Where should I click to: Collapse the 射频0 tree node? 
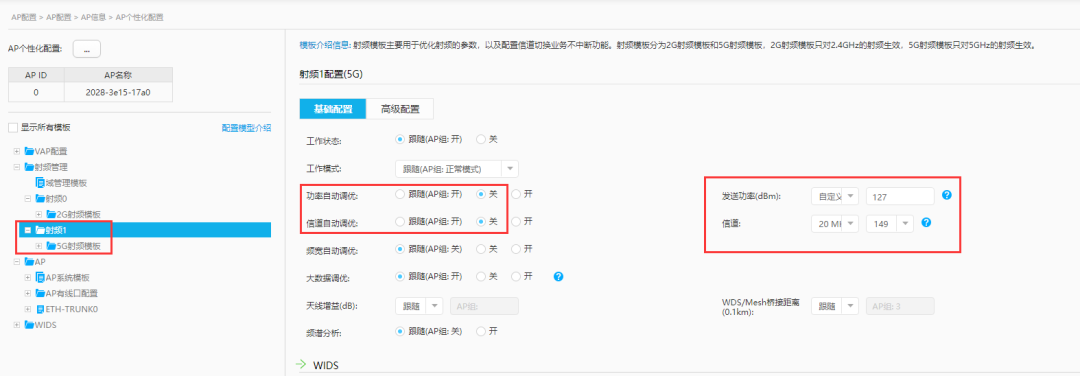(28, 199)
